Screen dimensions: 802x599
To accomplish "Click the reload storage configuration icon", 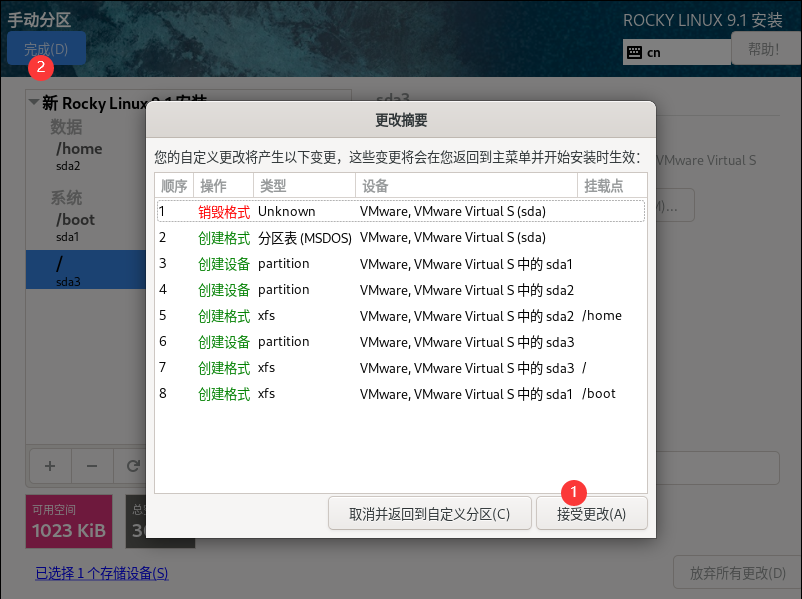I will 132,466.
